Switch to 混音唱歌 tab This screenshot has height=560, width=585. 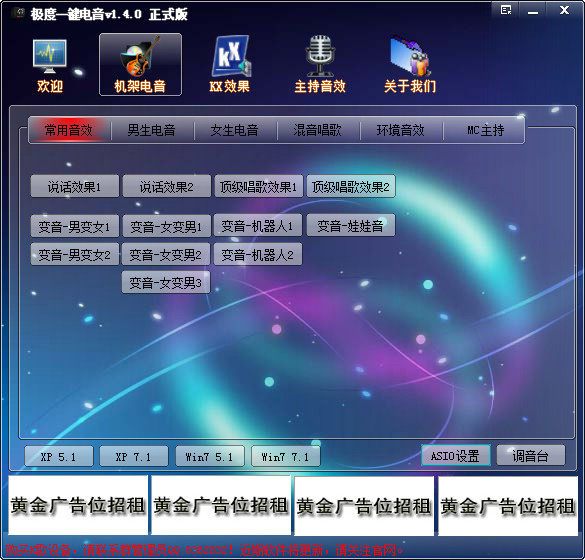tap(317, 130)
